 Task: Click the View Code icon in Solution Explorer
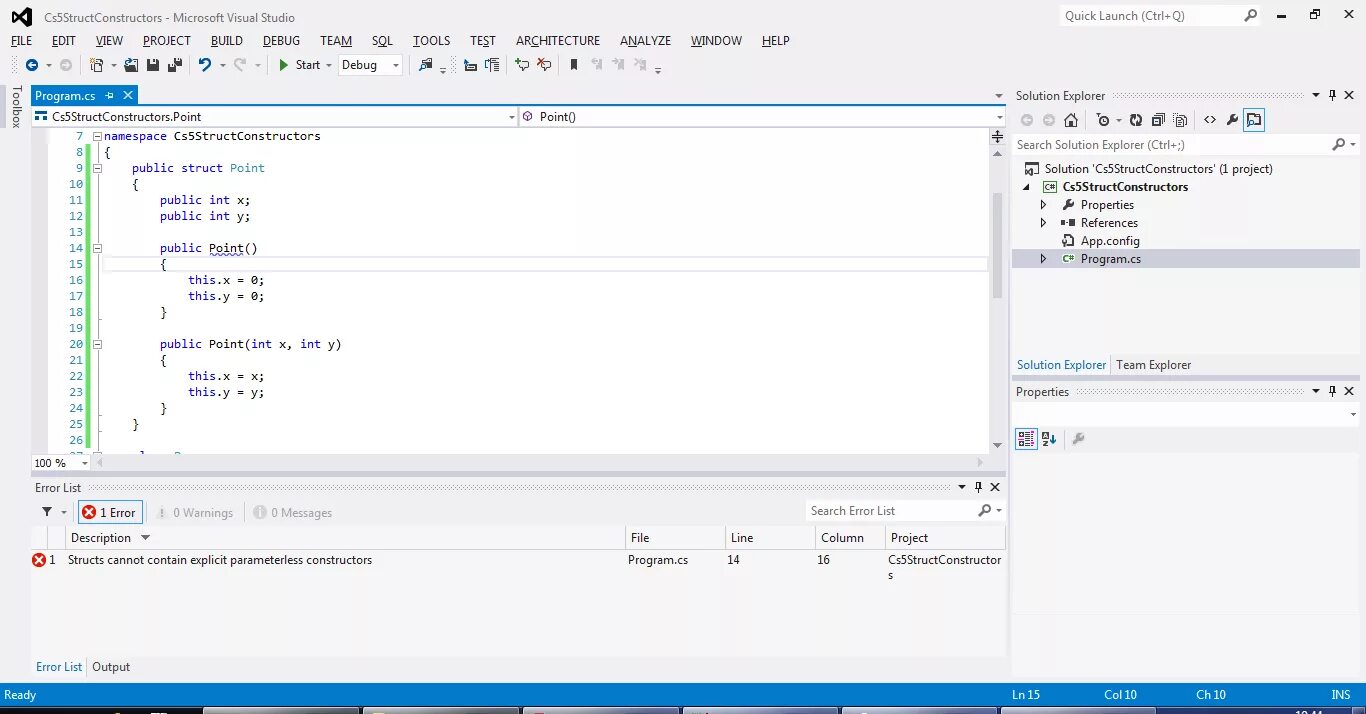[x=1210, y=120]
